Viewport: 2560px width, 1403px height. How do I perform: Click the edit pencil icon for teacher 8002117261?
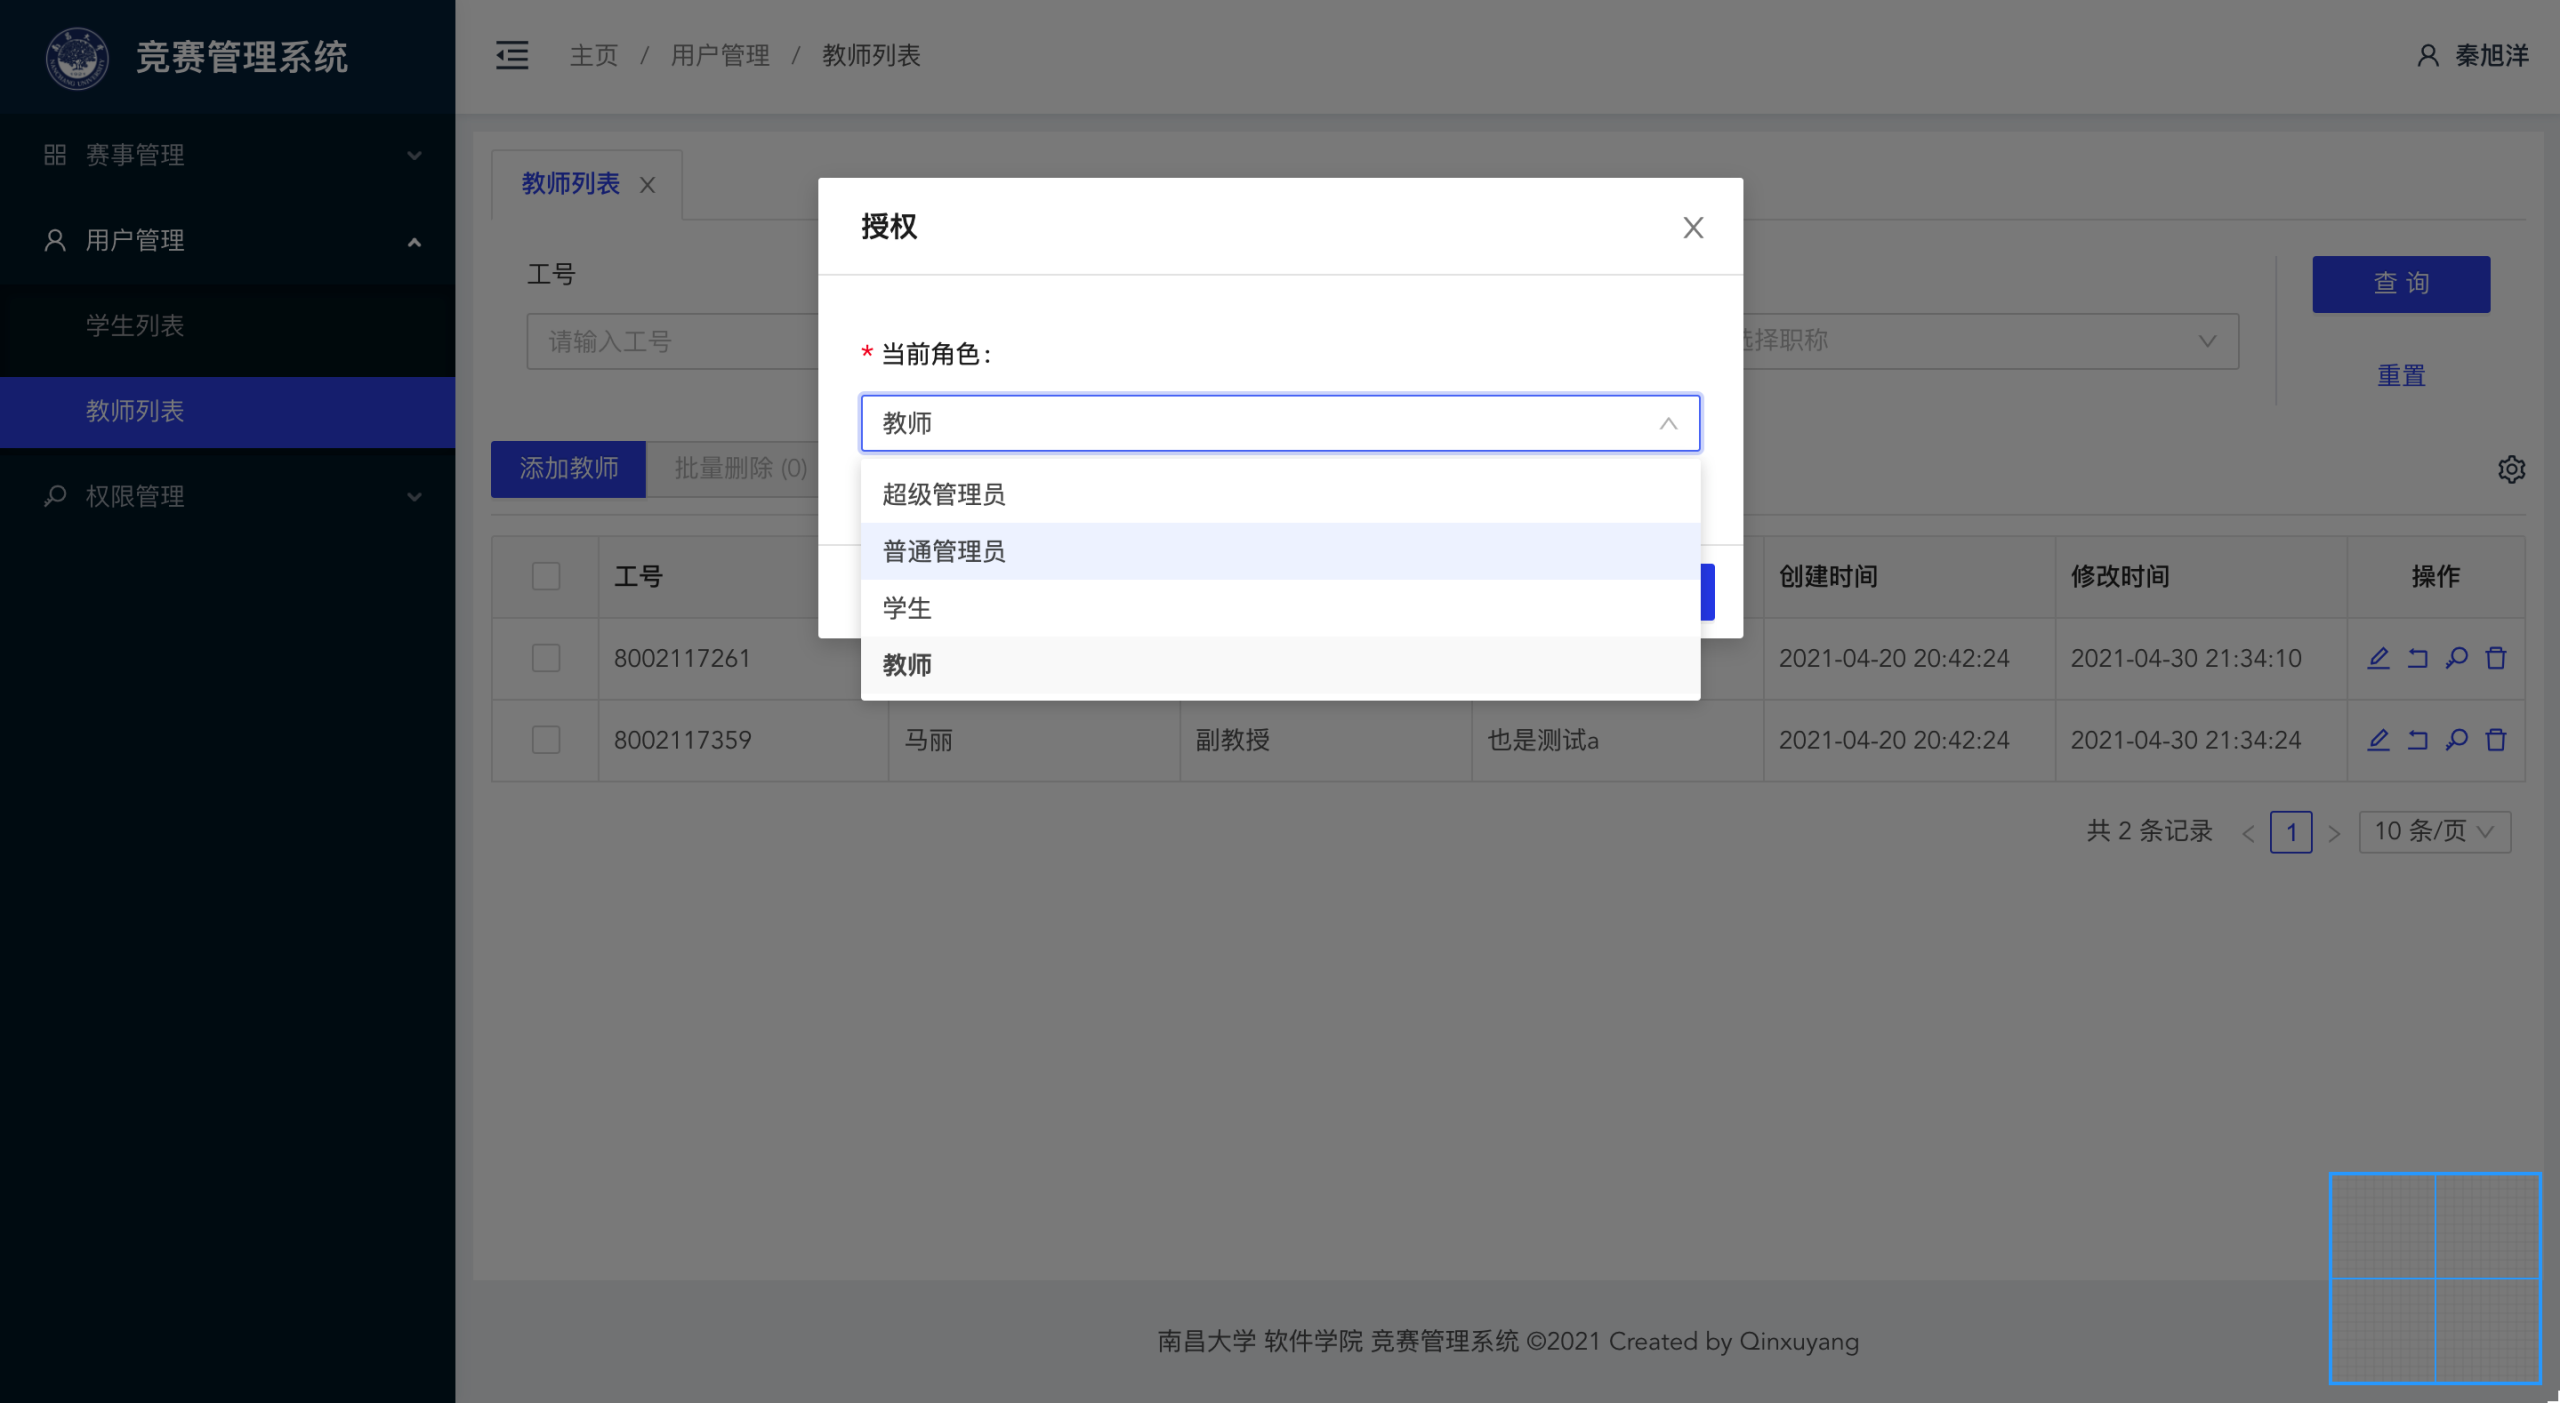pyautogui.click(x=2378, y=658)
